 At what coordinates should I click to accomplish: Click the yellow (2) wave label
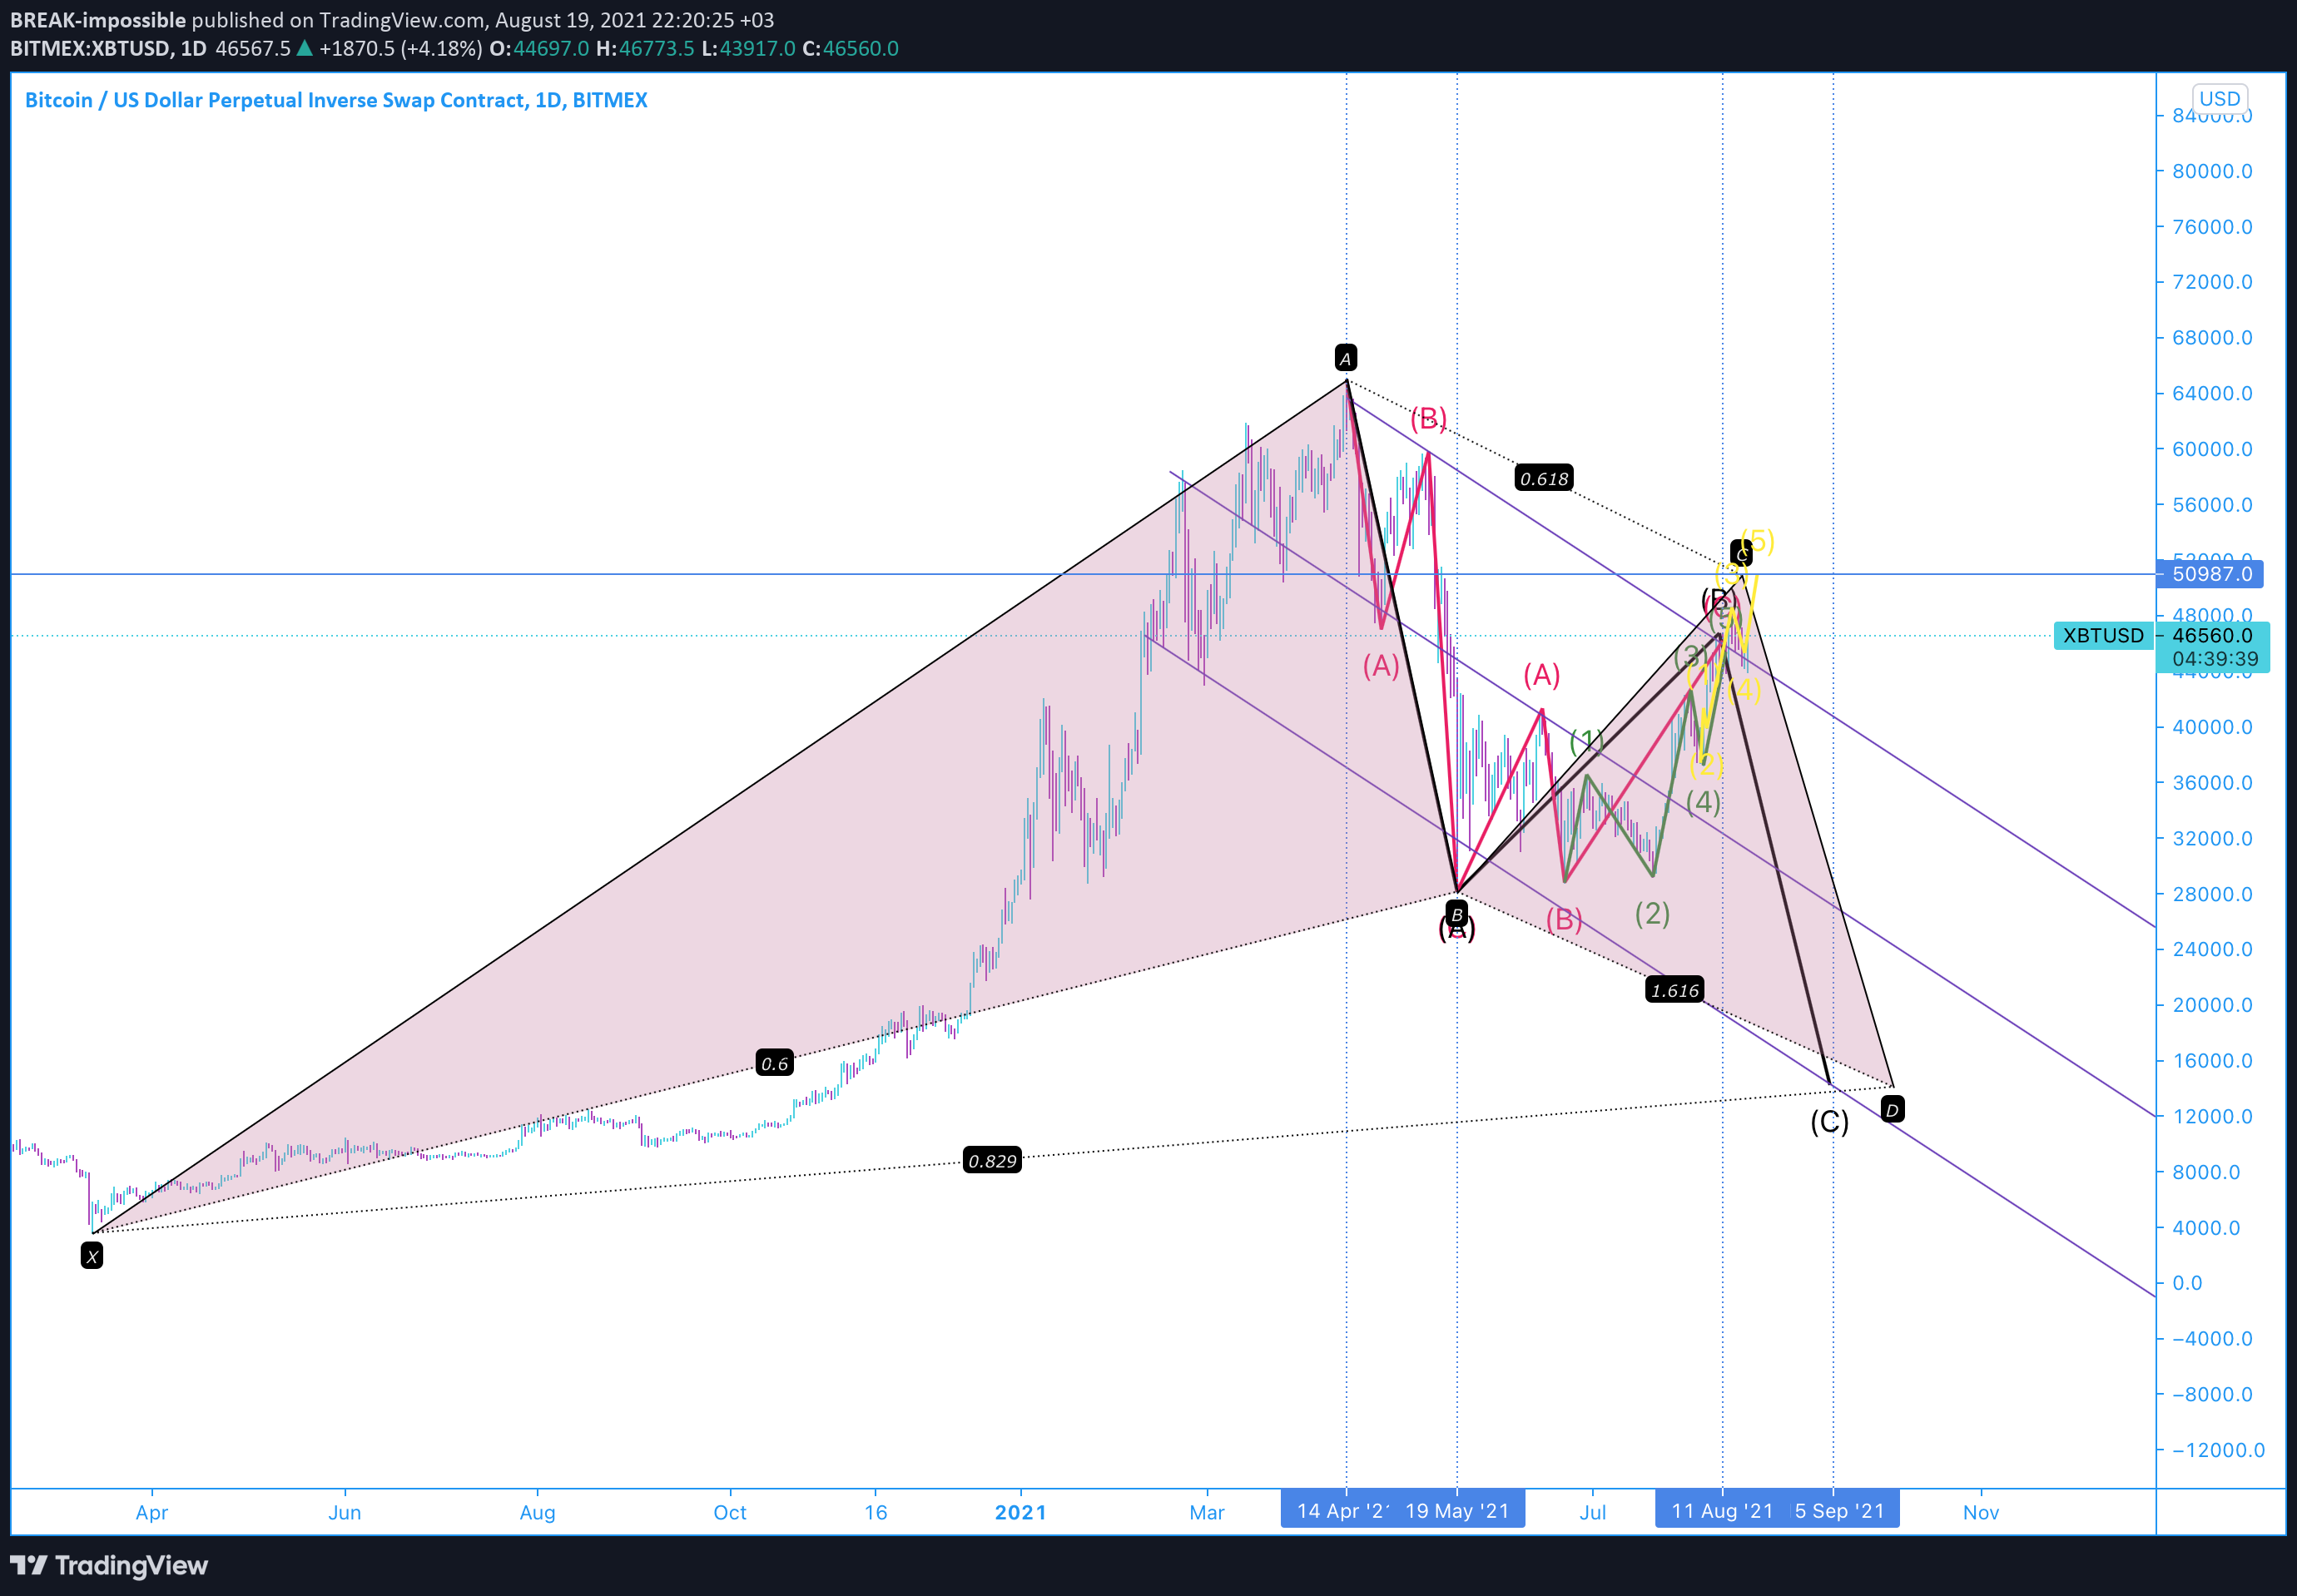pyautogui.click(x=1706, y=765)
